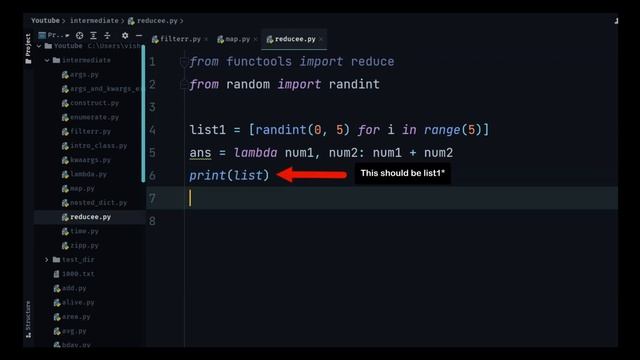Click the Project panel vertical scrollbar

(143, 113)
